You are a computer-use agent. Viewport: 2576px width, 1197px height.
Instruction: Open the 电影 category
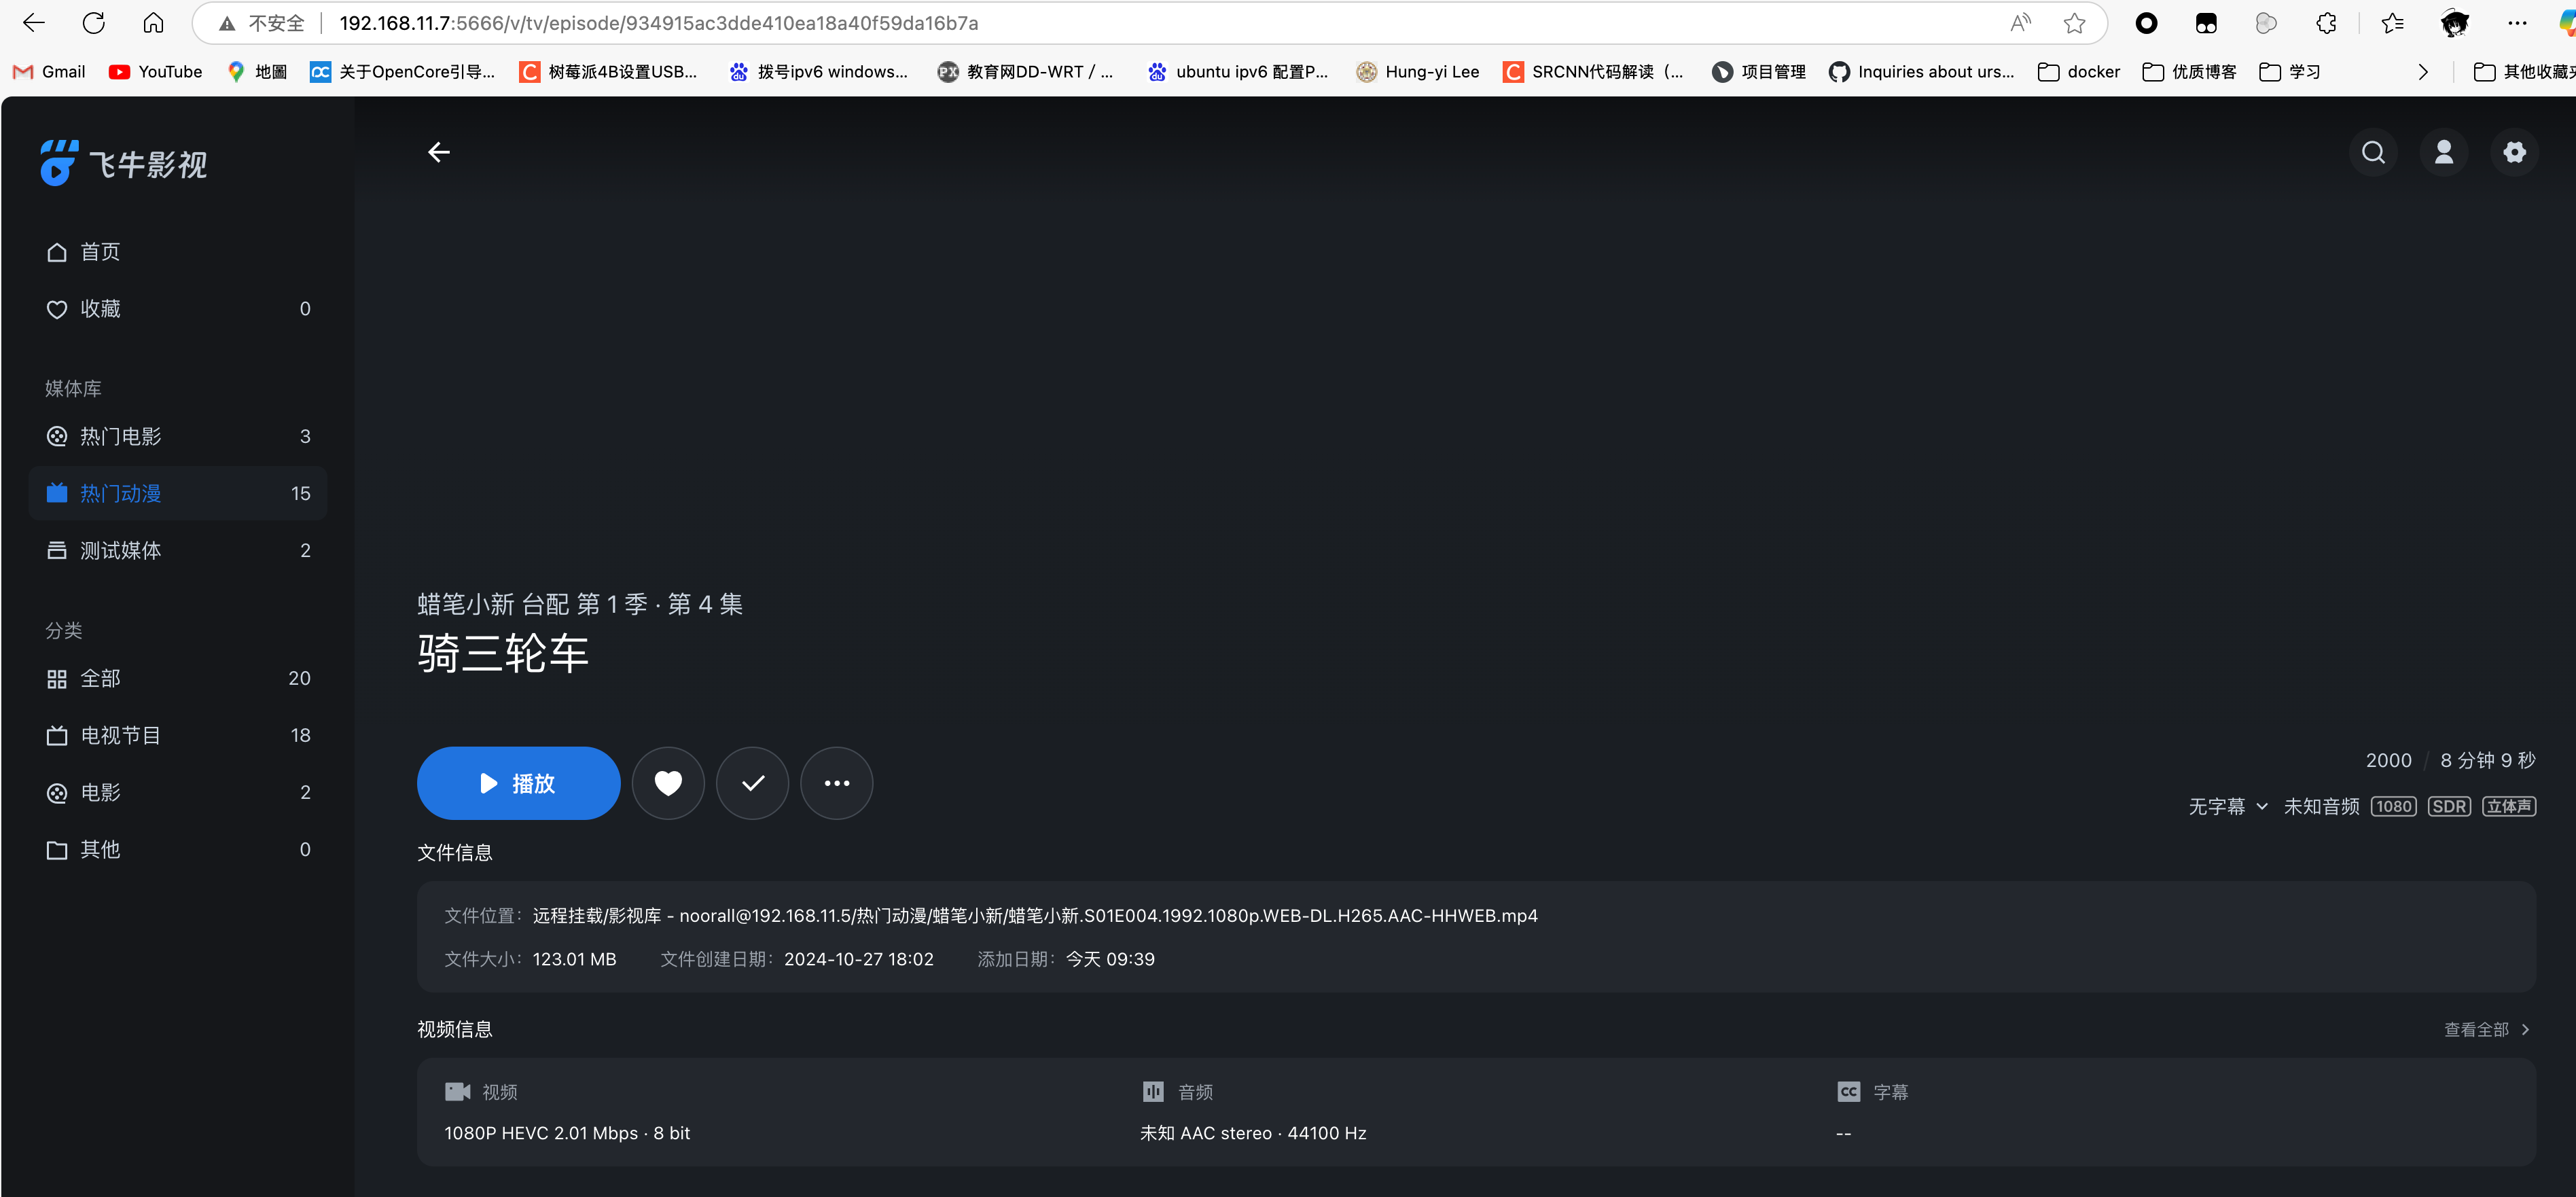(178, 792)
